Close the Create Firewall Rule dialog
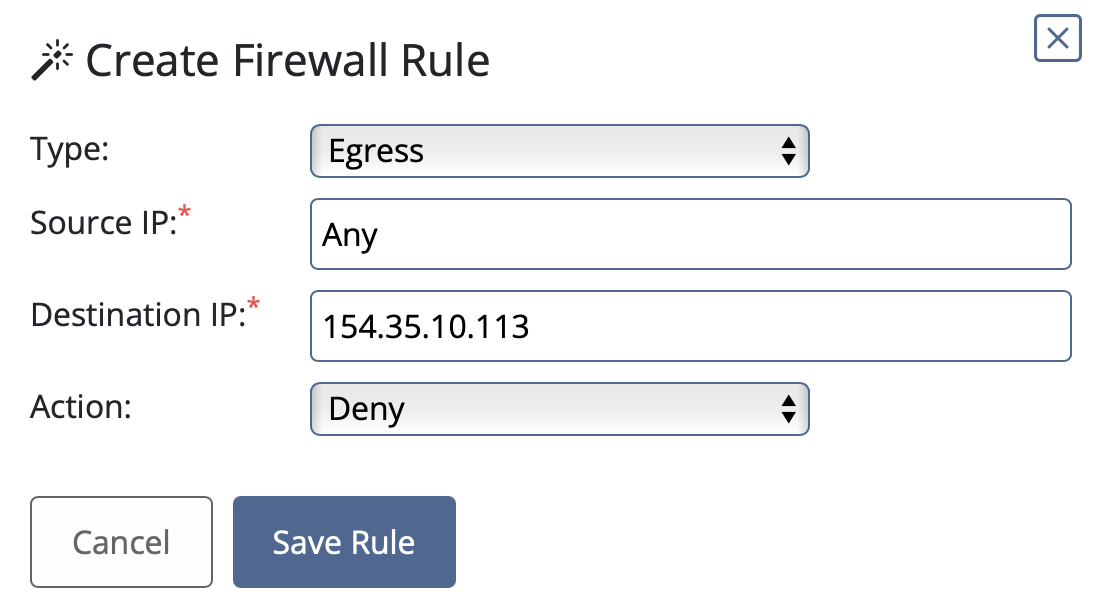Viewport: 1102px width, 616px height. [x=1057, y=38]
